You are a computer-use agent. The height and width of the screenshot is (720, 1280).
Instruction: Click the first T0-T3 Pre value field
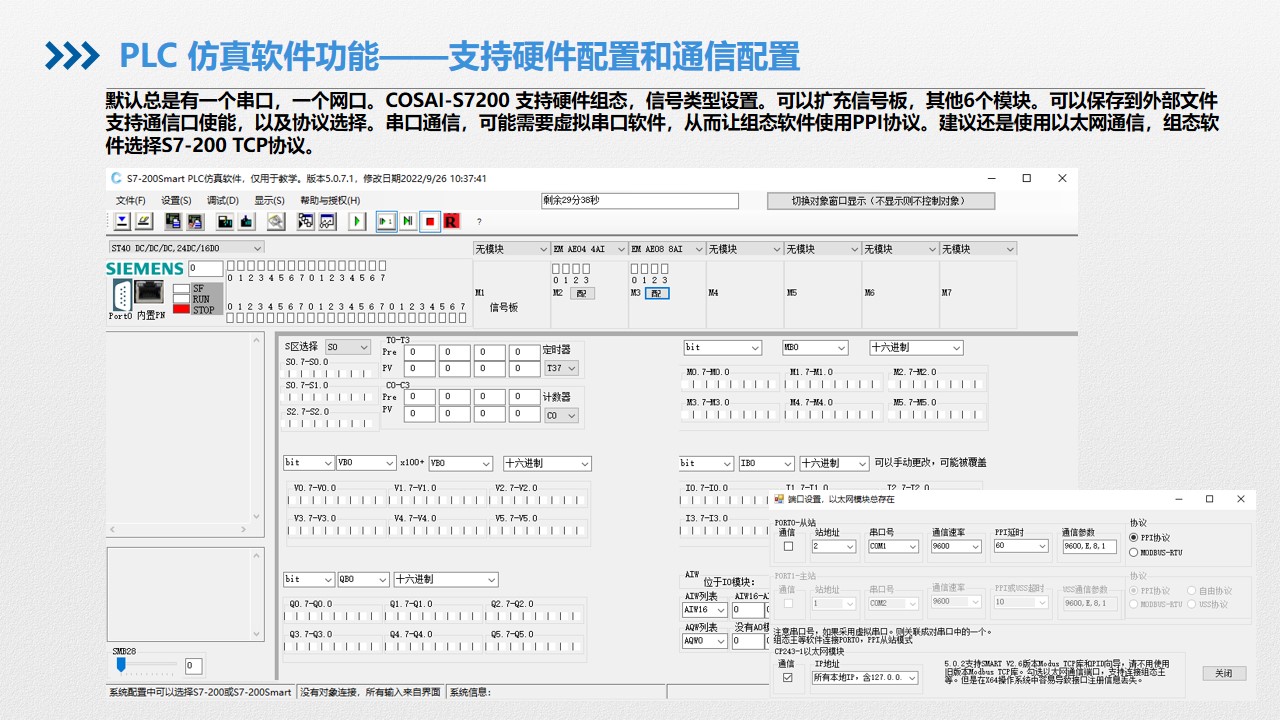[x=420, y=352]
